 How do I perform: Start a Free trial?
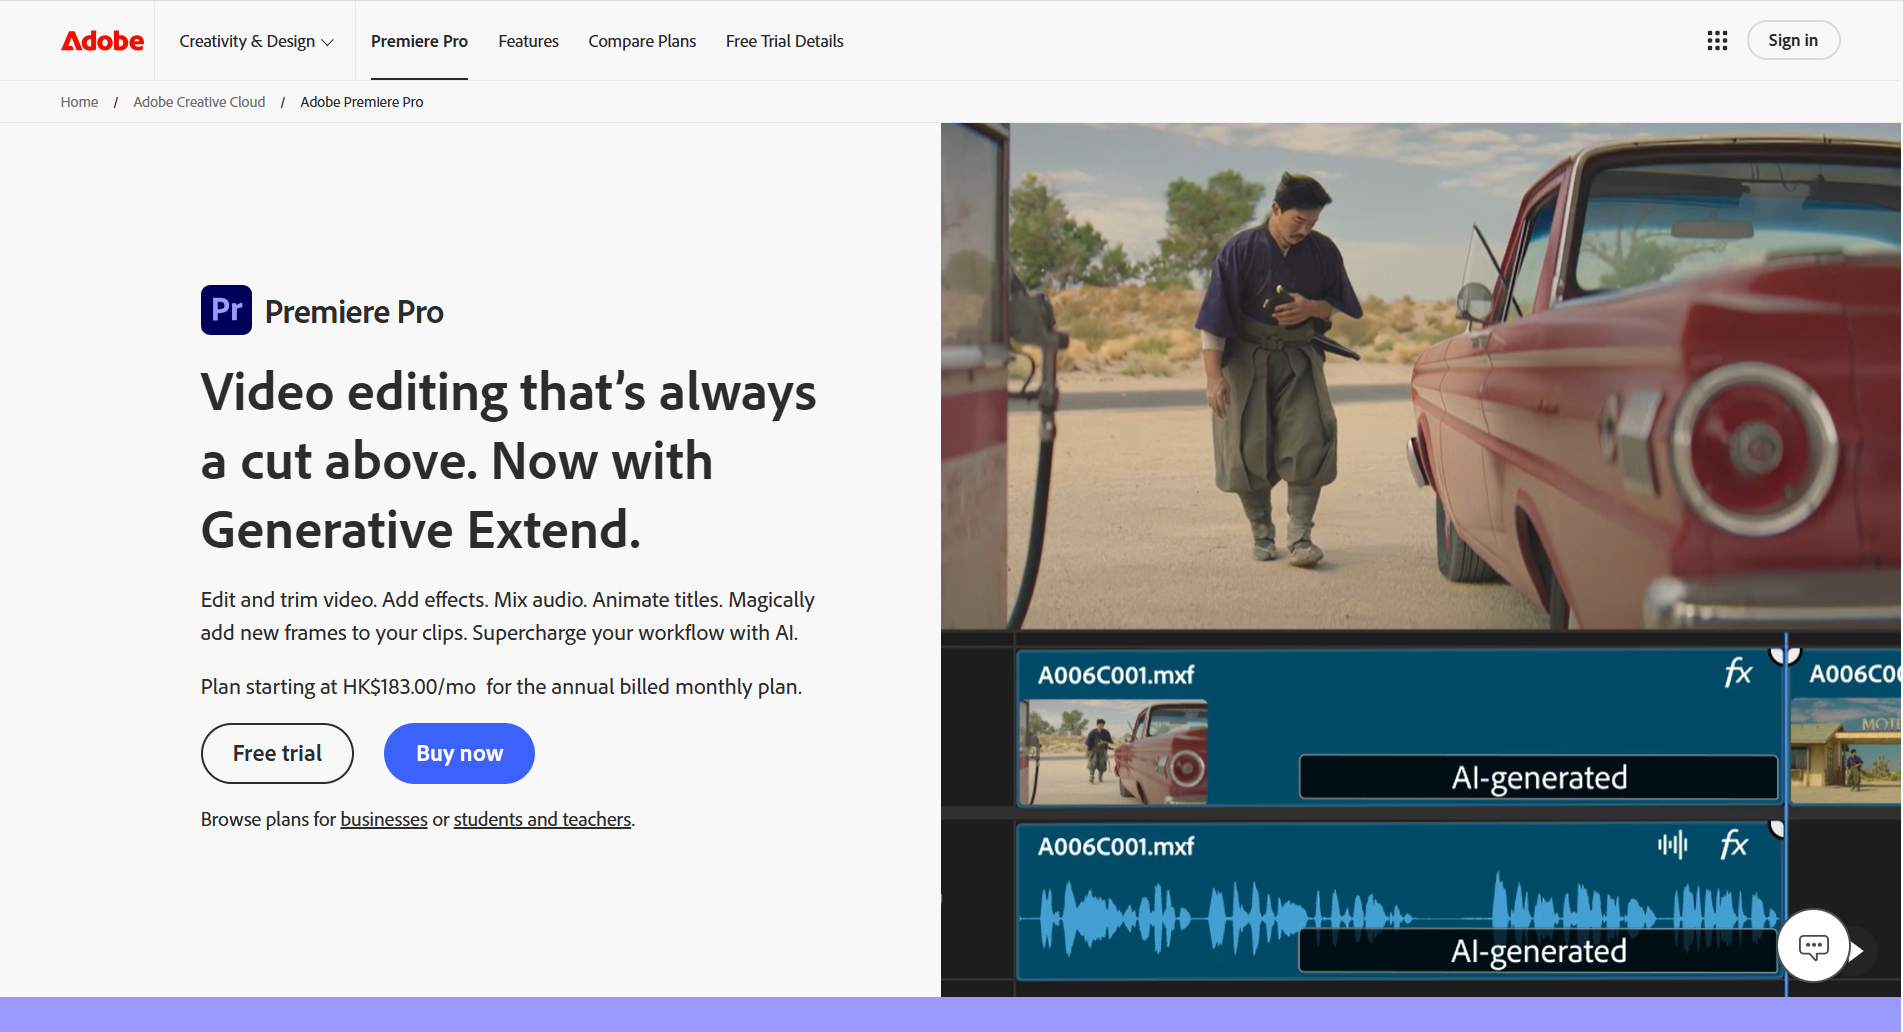click(x=277, y=753)
